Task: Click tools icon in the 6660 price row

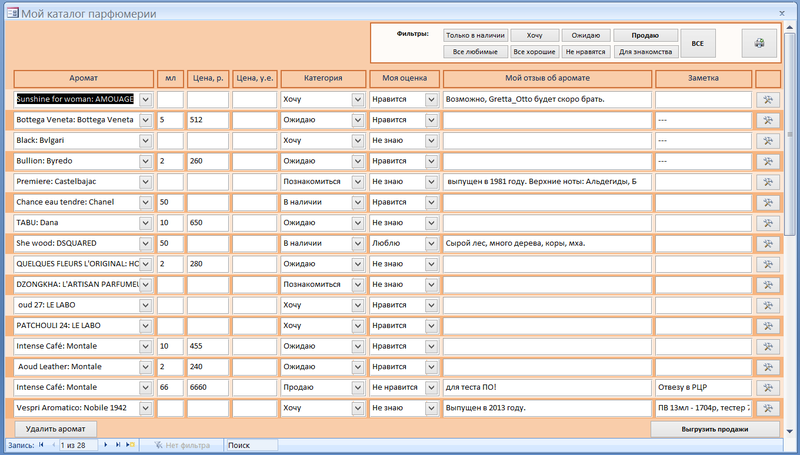Action: pos(767,388)
